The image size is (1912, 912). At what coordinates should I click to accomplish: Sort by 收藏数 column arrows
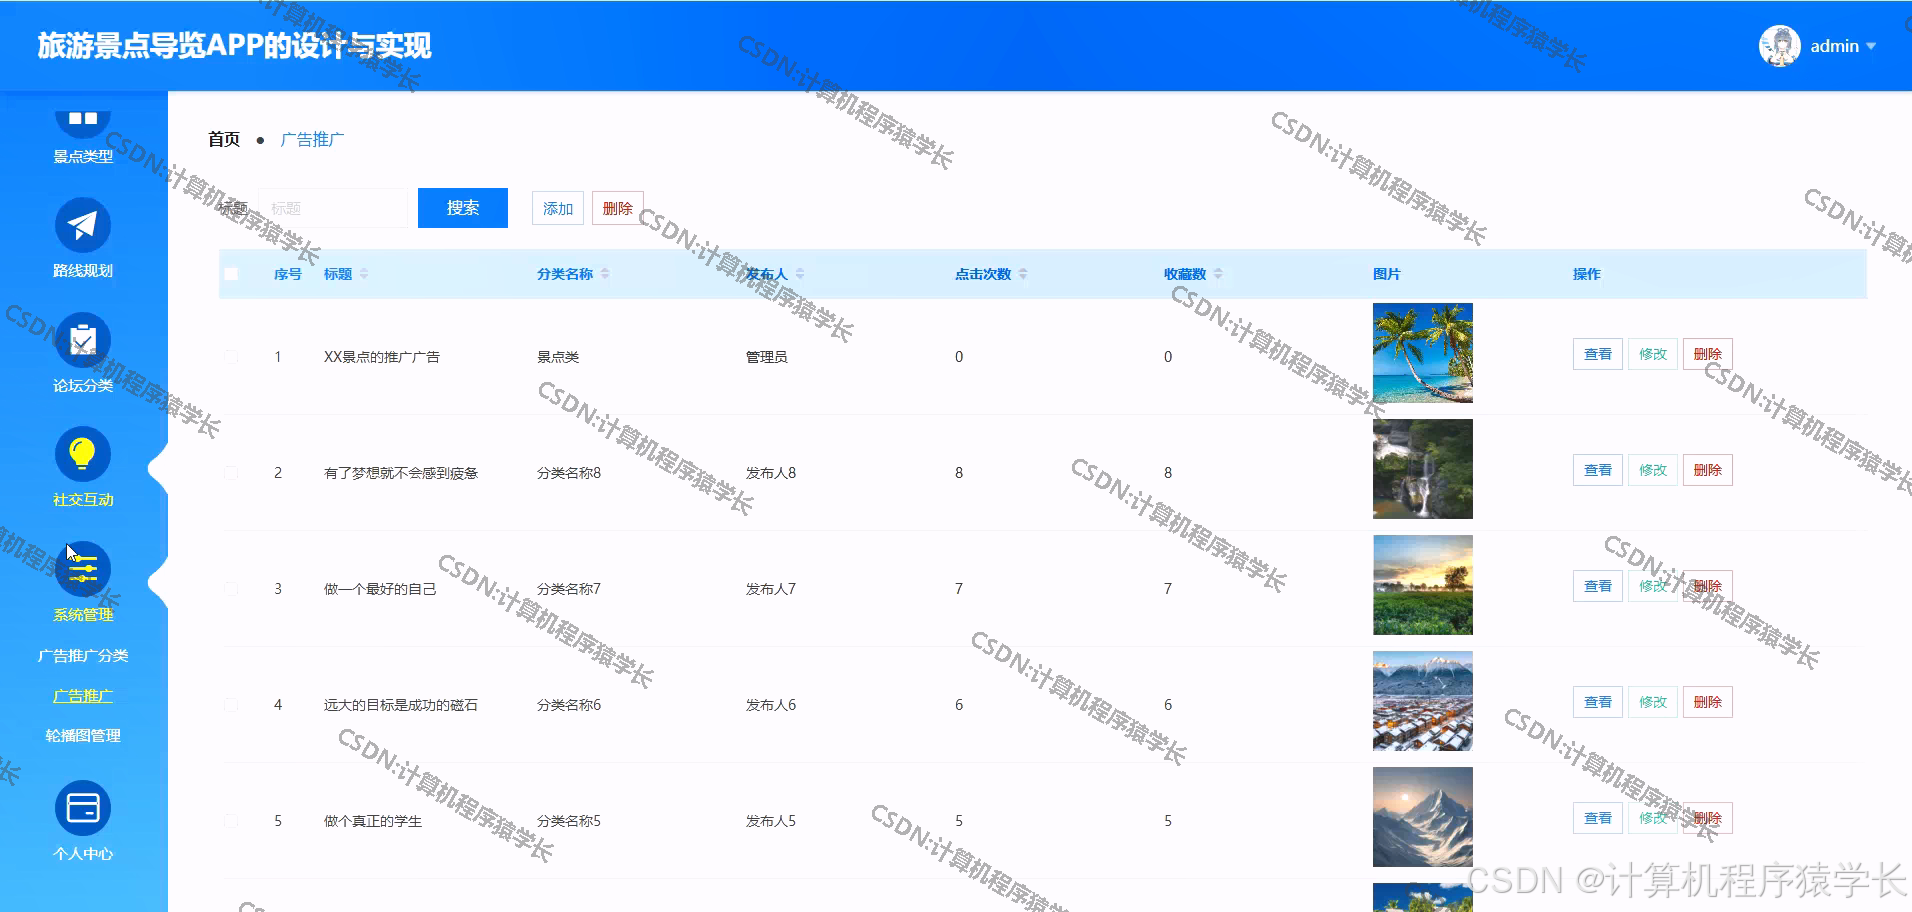click(1218, 274)
